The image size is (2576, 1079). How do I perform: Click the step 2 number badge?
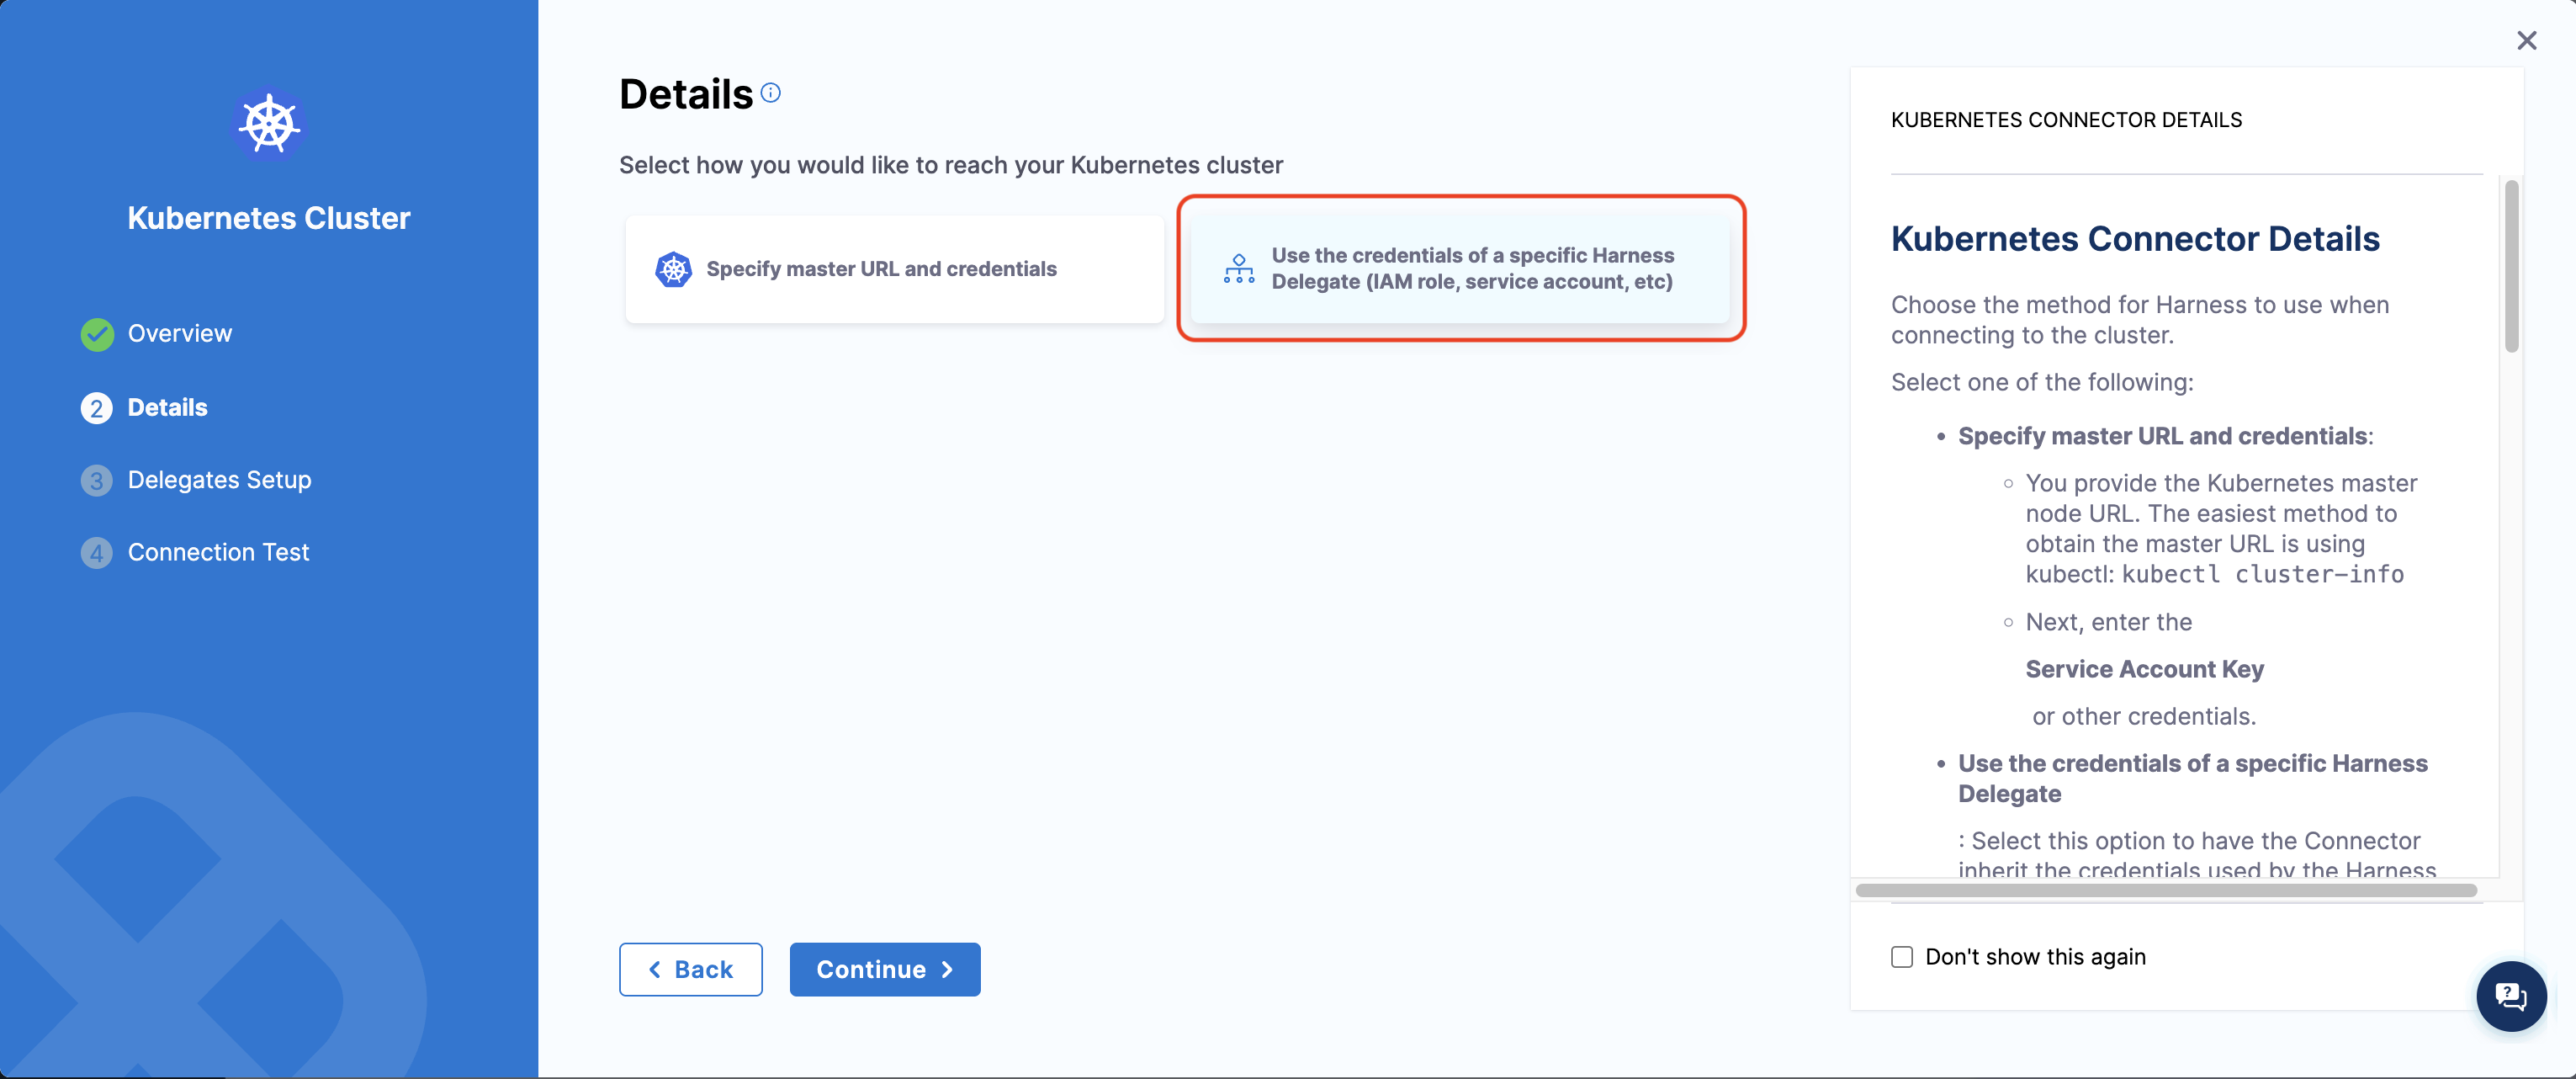(x=97, y=408)
